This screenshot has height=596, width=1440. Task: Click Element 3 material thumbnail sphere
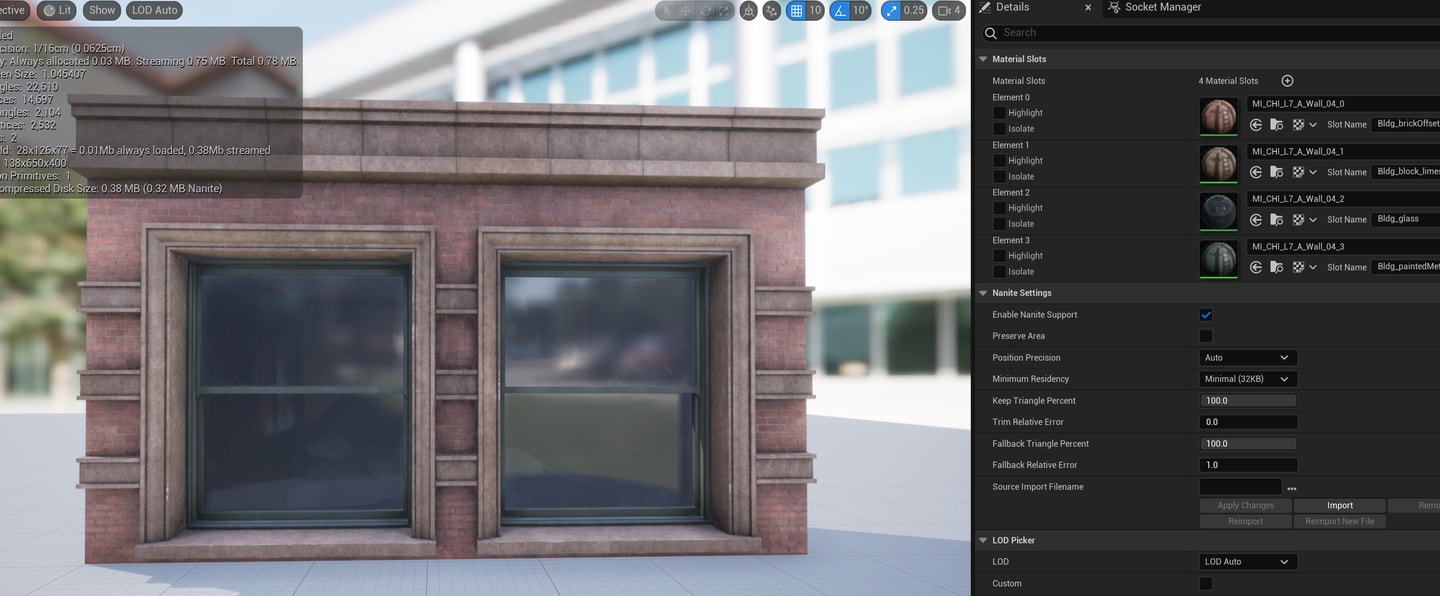[1219, 260]
